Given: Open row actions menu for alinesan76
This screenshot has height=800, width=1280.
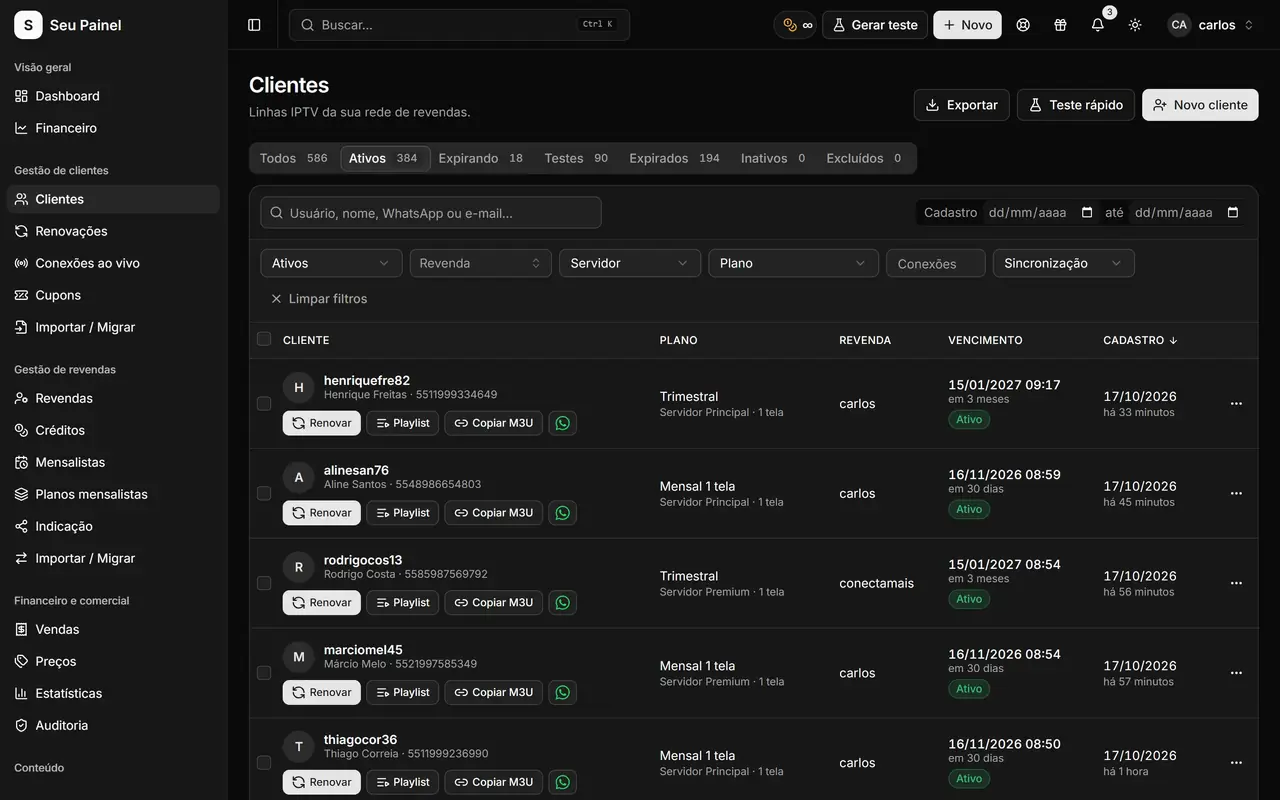Looking at the screenshot, I should [x=1236, y=494].
